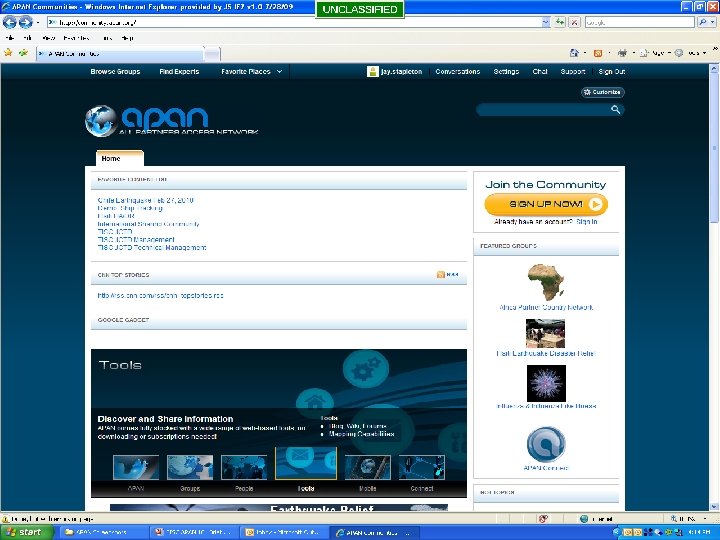This screenshot has width=720, height=540.
Task: Click the Influenza virus featured image
Action: pos(546,383)
